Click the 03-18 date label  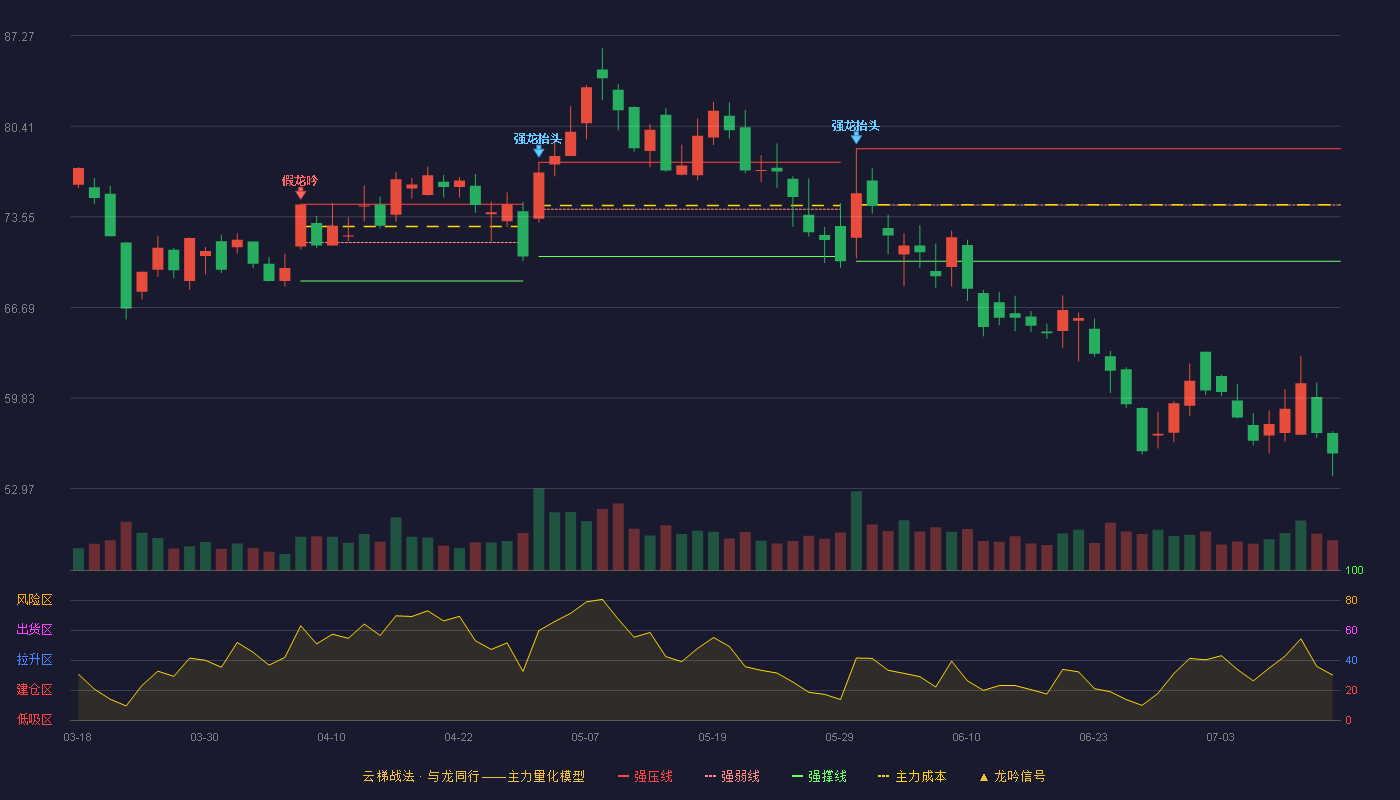click(x=77, y=737)
